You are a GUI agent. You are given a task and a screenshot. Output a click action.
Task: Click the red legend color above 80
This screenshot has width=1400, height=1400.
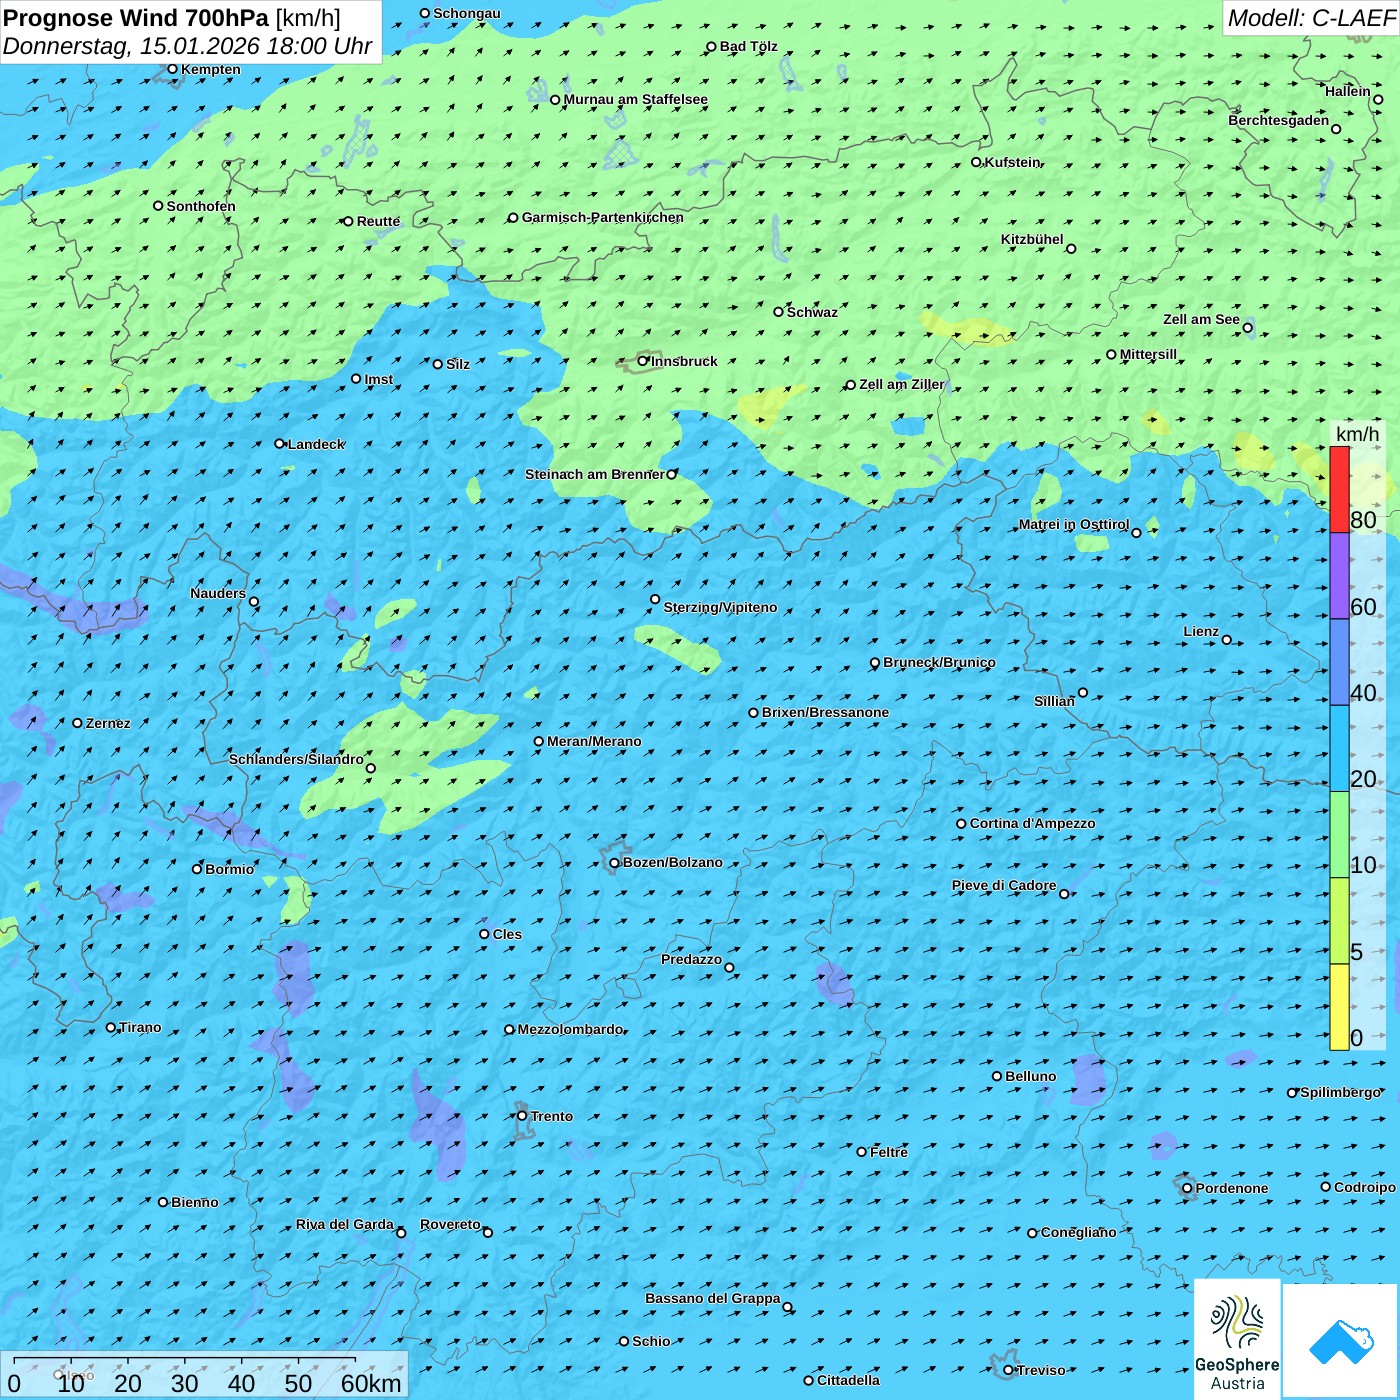coord(1339,489)
